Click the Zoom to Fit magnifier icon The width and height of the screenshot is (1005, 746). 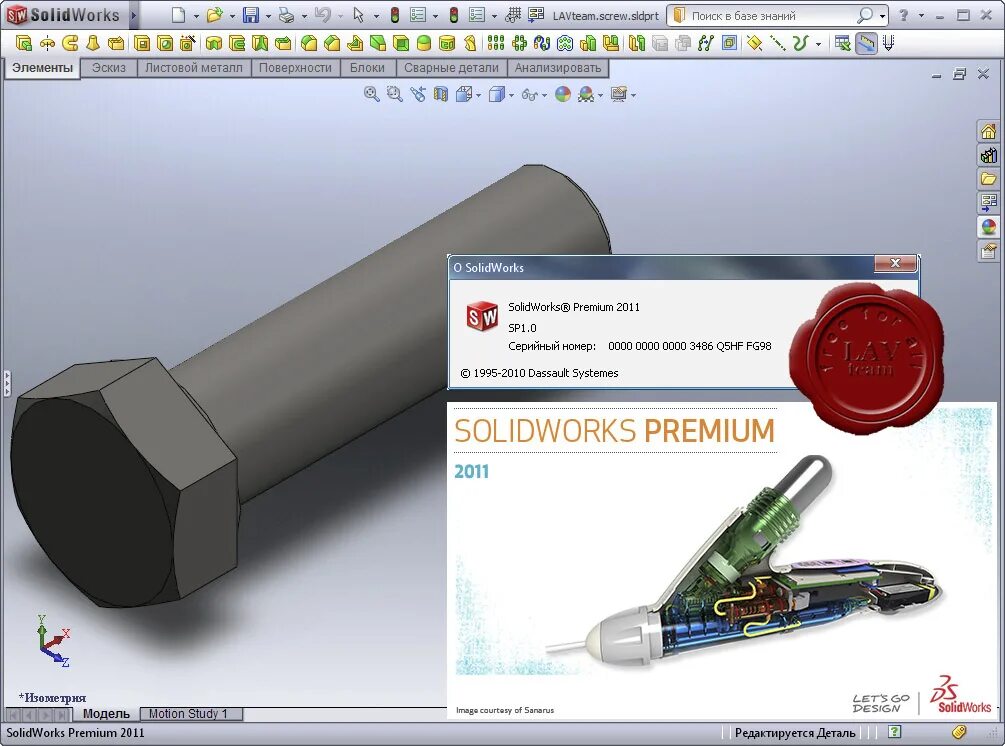tap(371, 94)
